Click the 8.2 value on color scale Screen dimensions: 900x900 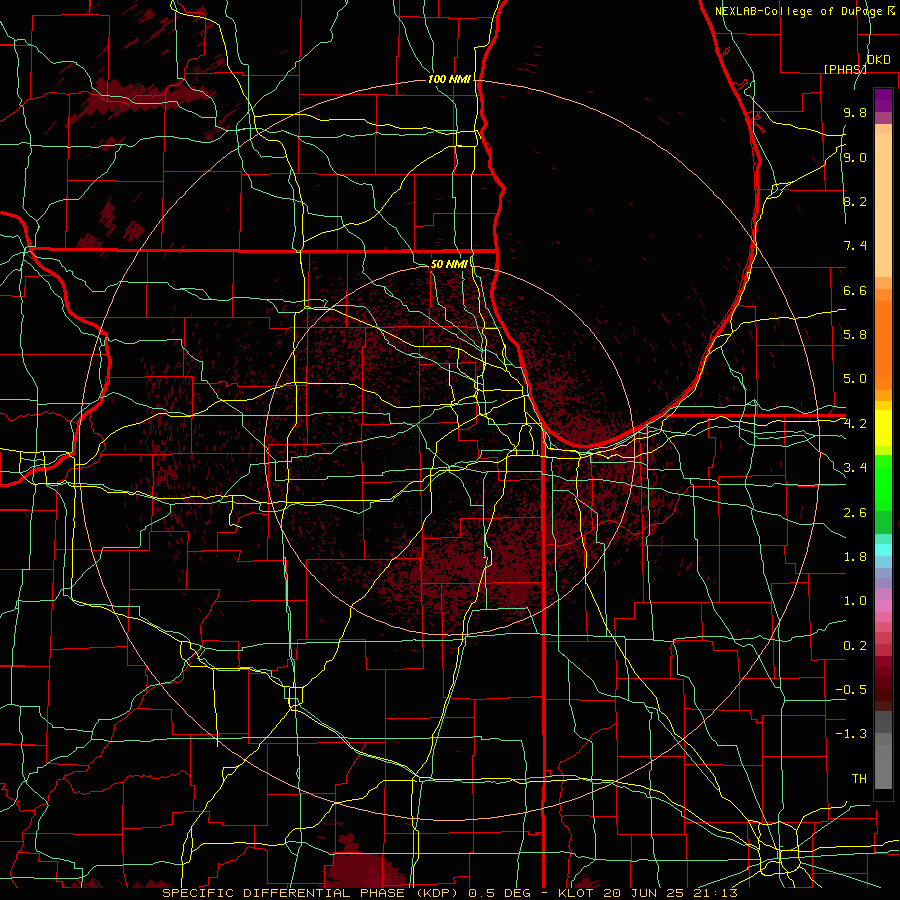(x=855, y=201)
